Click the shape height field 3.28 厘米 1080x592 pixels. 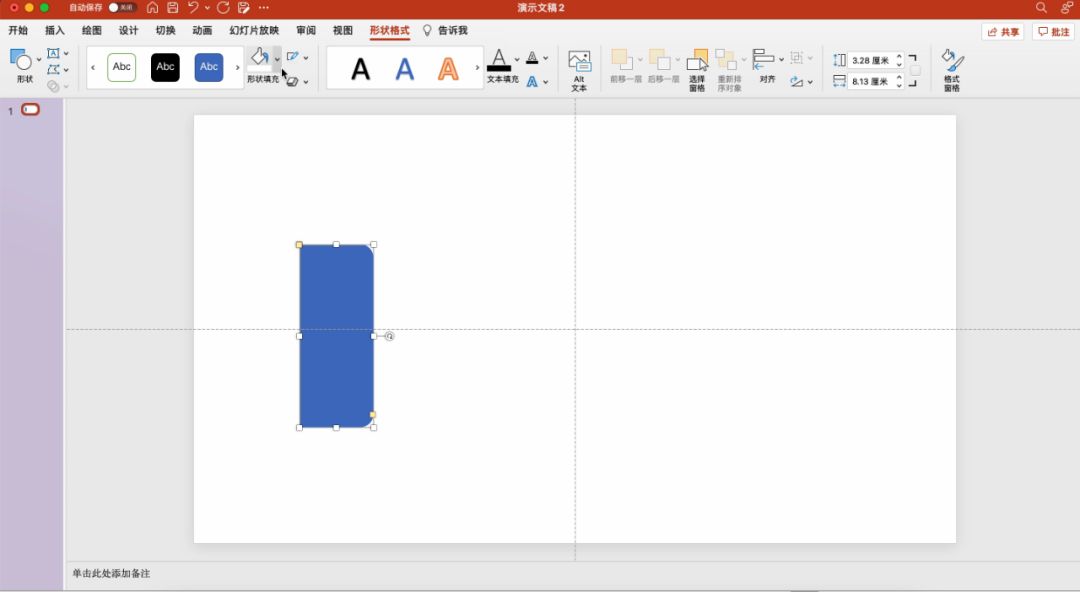[x=870, y=61]
